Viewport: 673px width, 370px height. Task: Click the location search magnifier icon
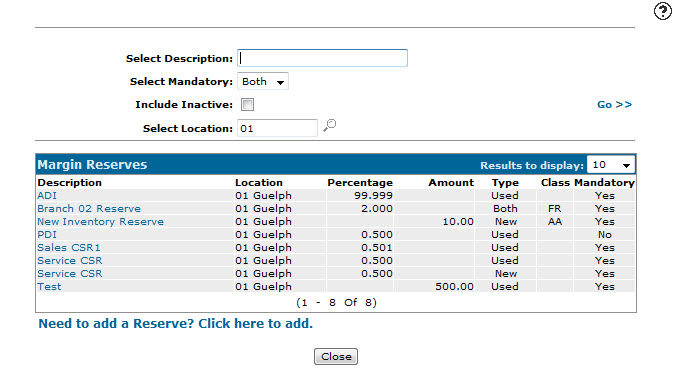click(x=330, y=126)
